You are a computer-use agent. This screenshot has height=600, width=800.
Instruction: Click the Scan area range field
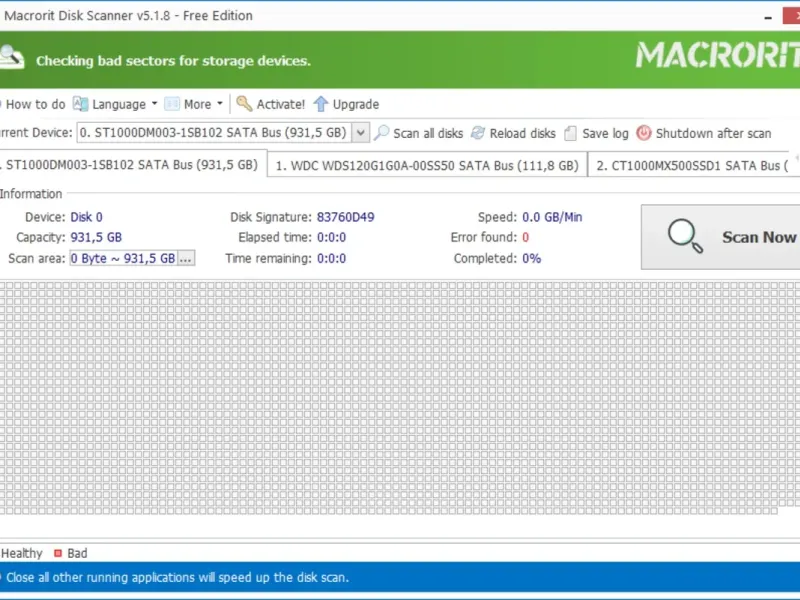coord(123,258)
